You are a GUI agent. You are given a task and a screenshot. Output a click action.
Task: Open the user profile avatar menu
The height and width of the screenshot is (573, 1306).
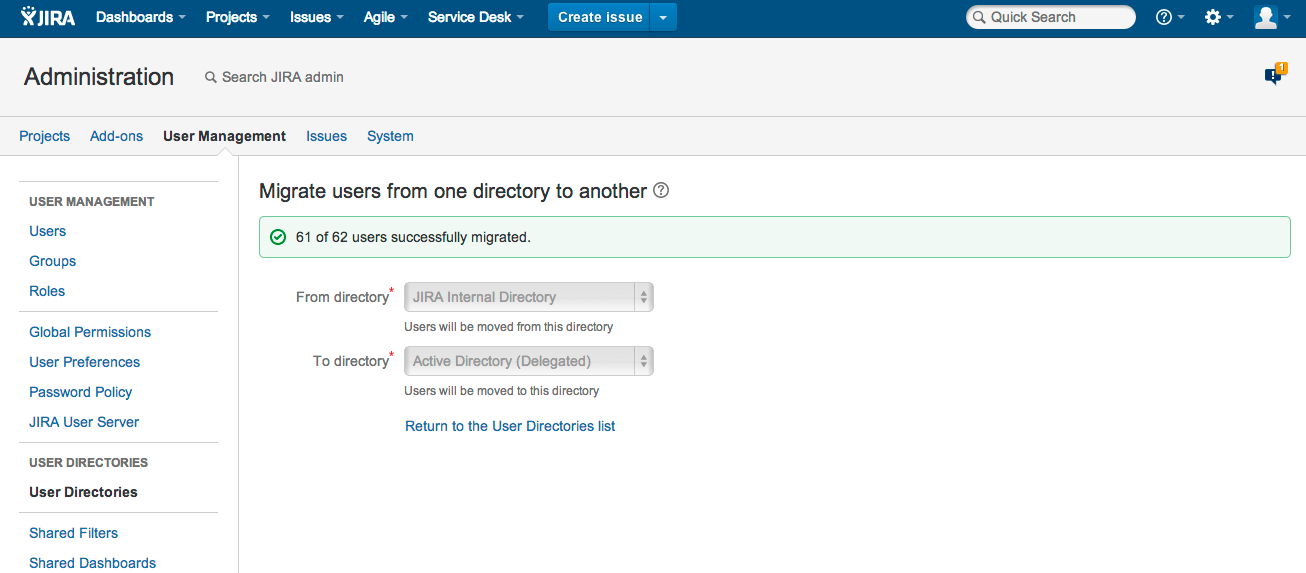click(1270, 17)
